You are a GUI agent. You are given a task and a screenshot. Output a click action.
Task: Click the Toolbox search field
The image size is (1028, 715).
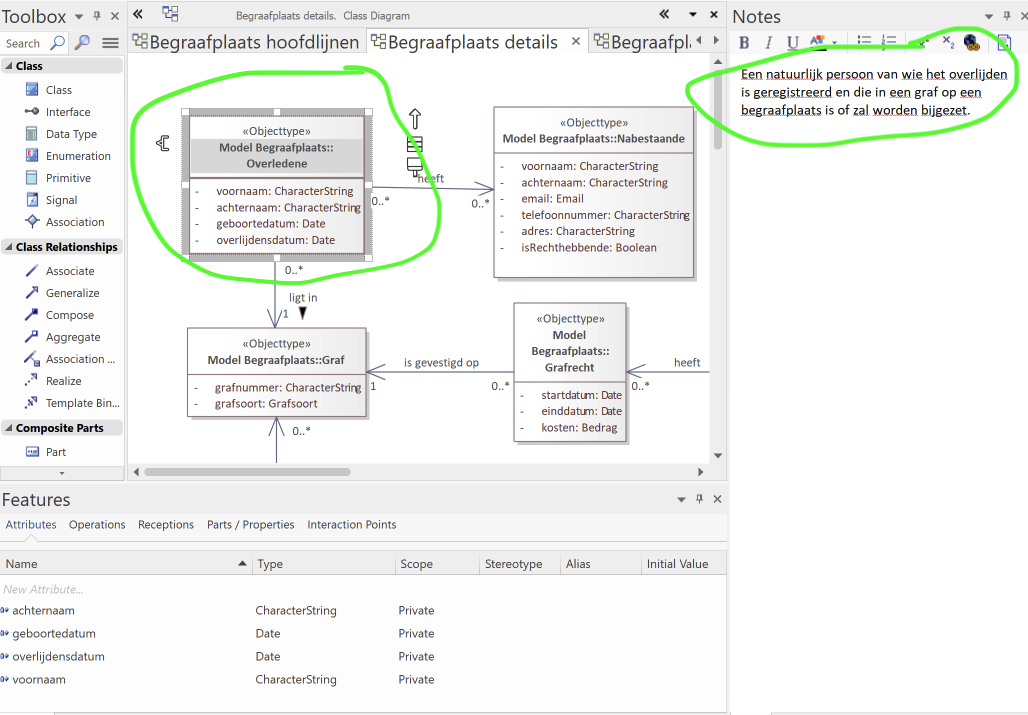tap(24, 43)
